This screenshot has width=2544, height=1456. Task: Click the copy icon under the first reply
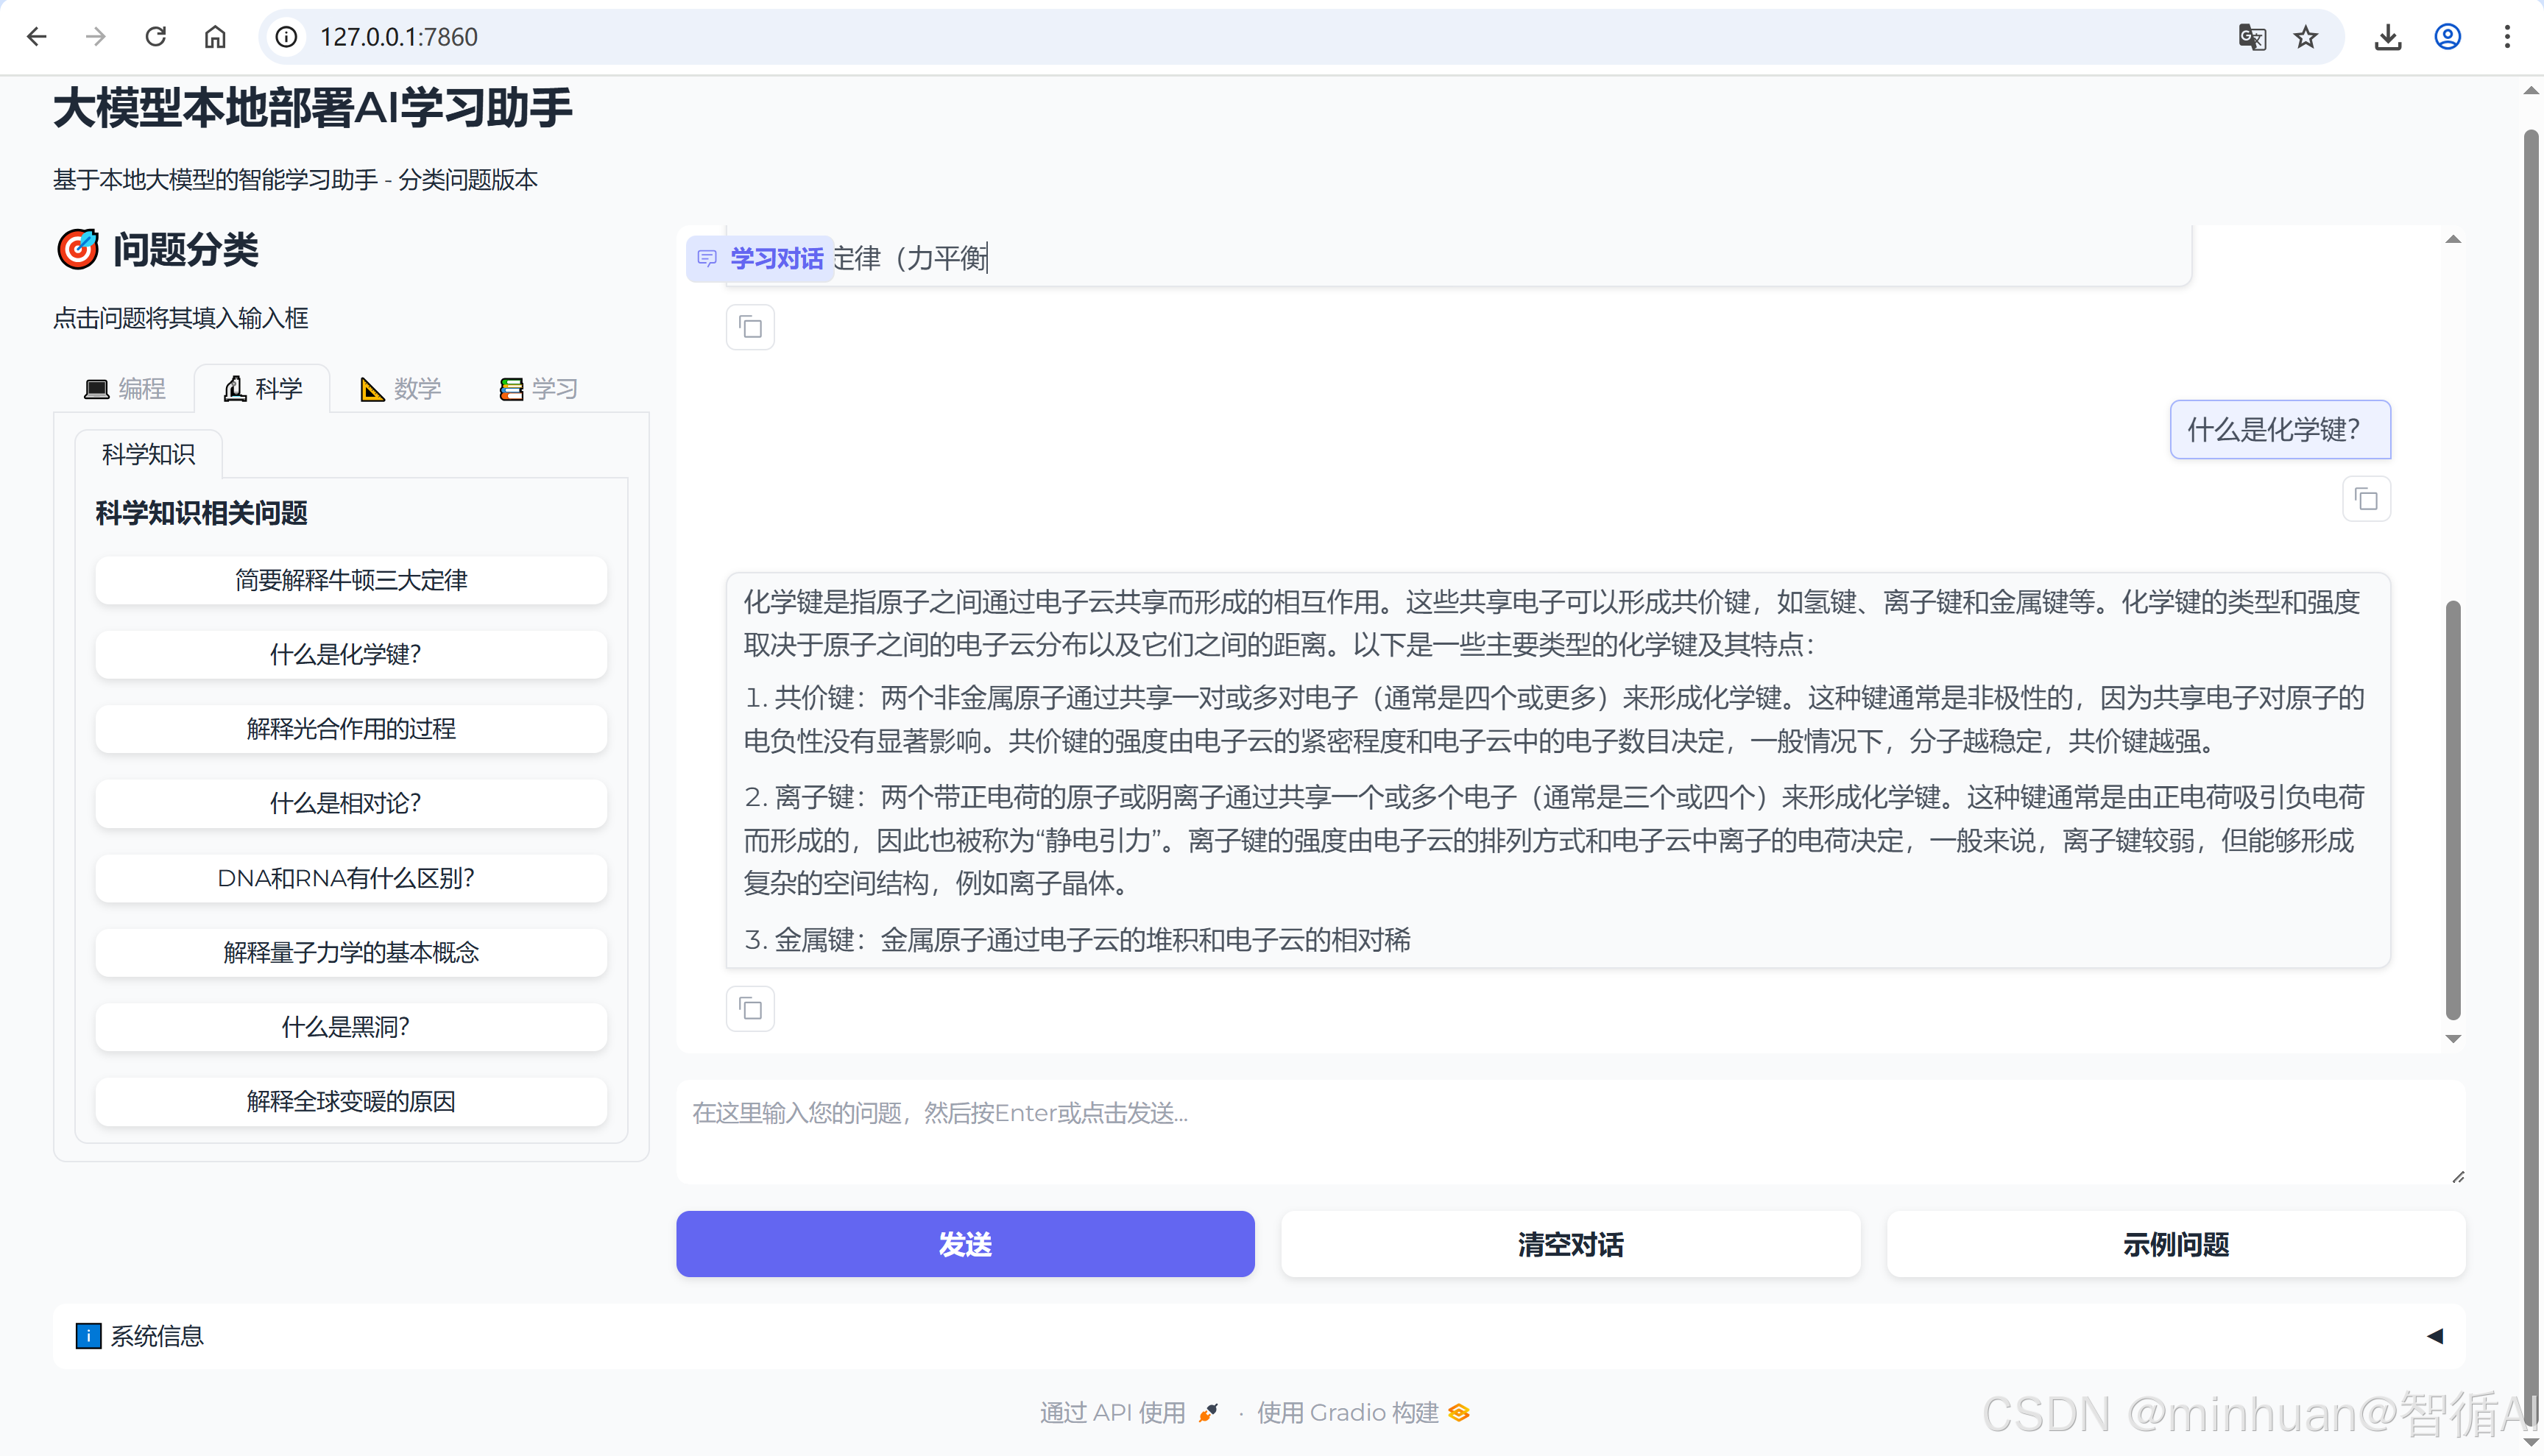coord(750,327)
